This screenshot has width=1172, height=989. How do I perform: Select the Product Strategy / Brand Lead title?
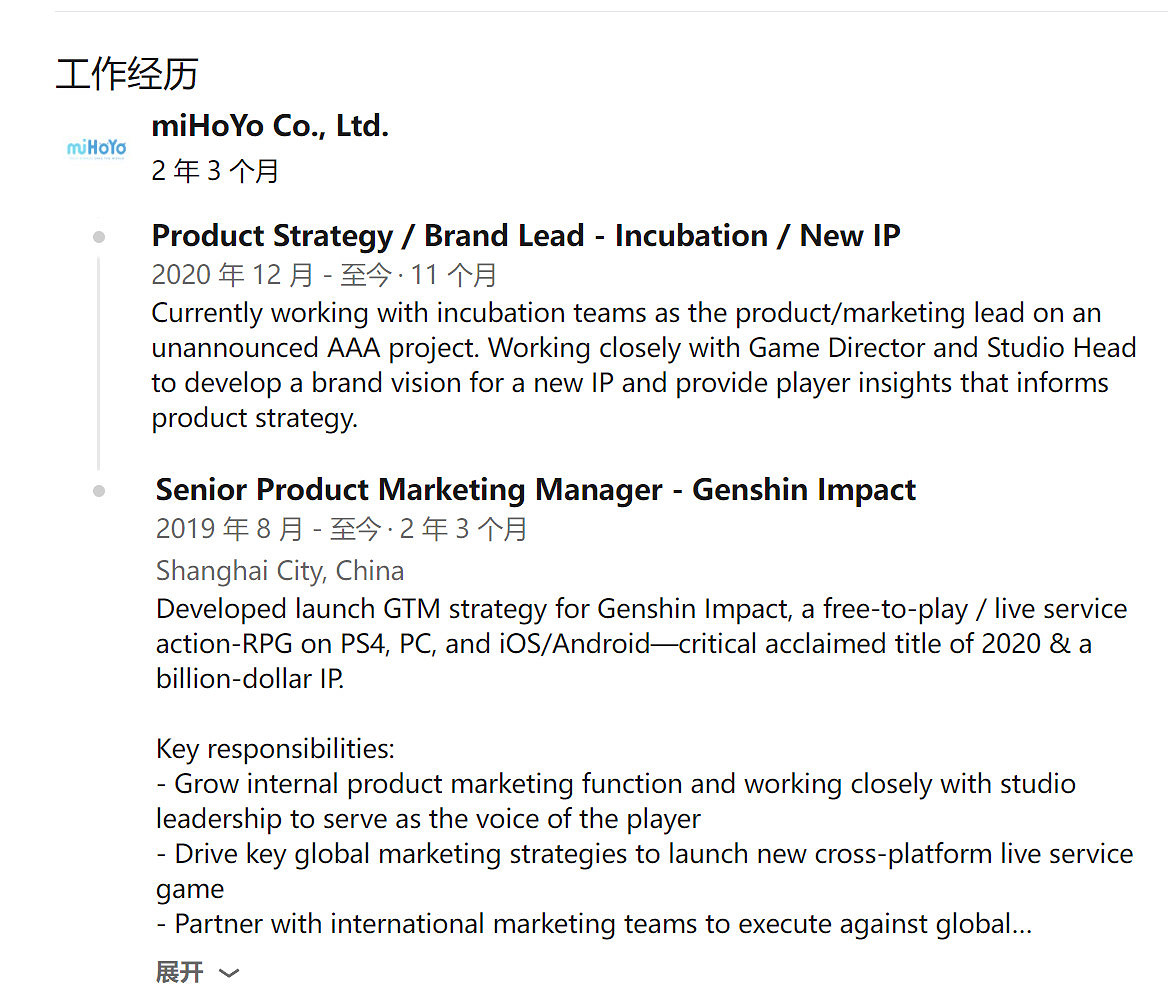pyautogui.click(x=525, y=236)
